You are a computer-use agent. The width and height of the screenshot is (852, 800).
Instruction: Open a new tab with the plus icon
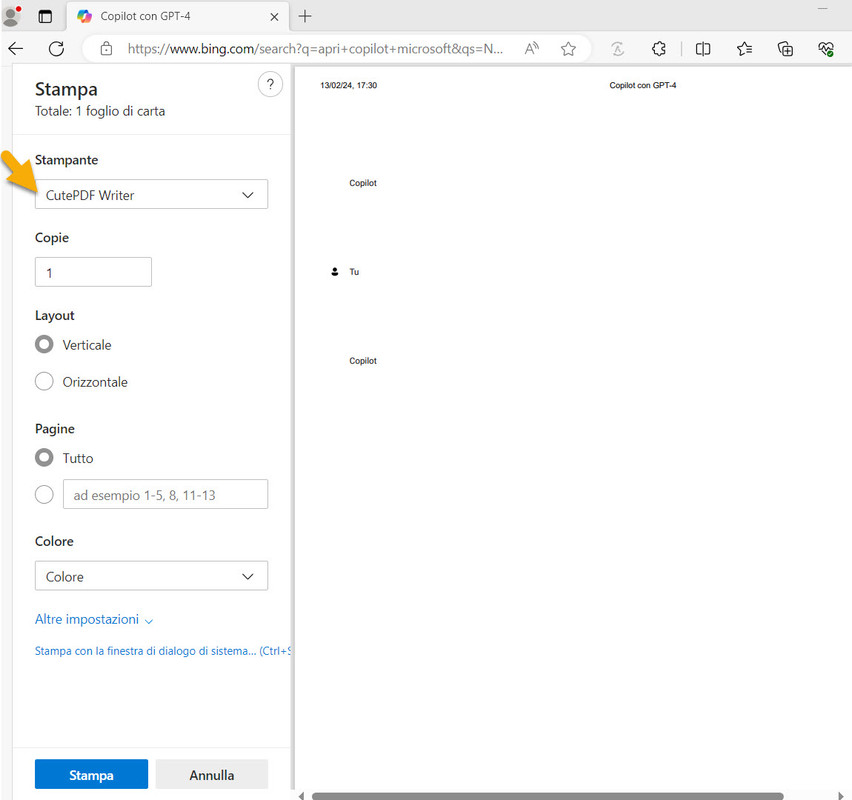(x=305, y=16)
